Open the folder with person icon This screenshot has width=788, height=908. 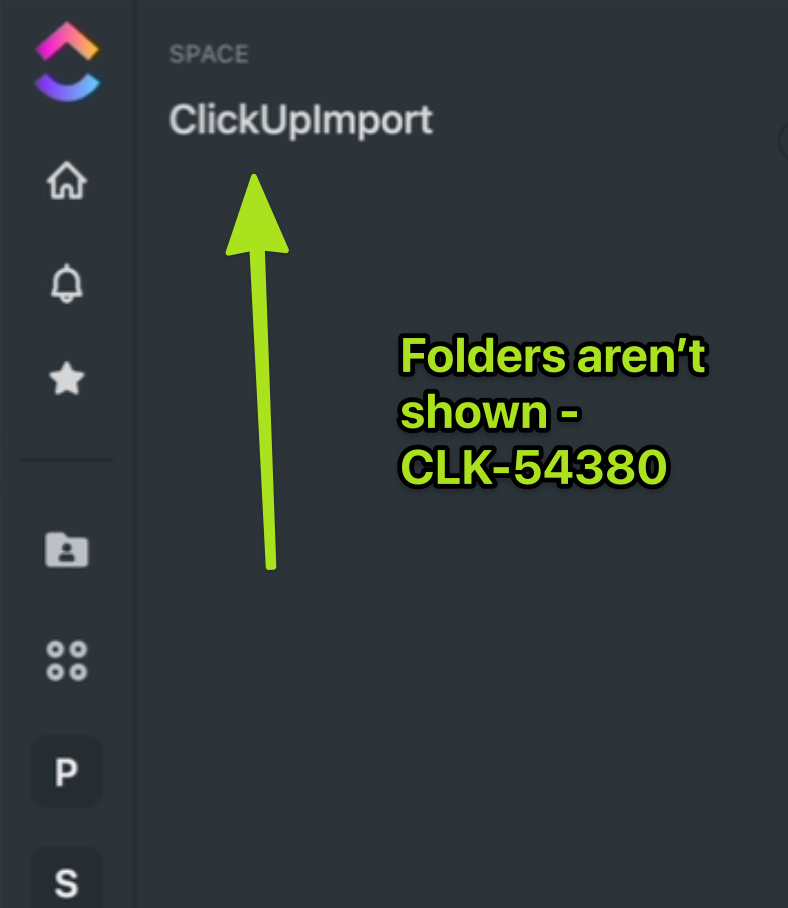pos(67,550)
